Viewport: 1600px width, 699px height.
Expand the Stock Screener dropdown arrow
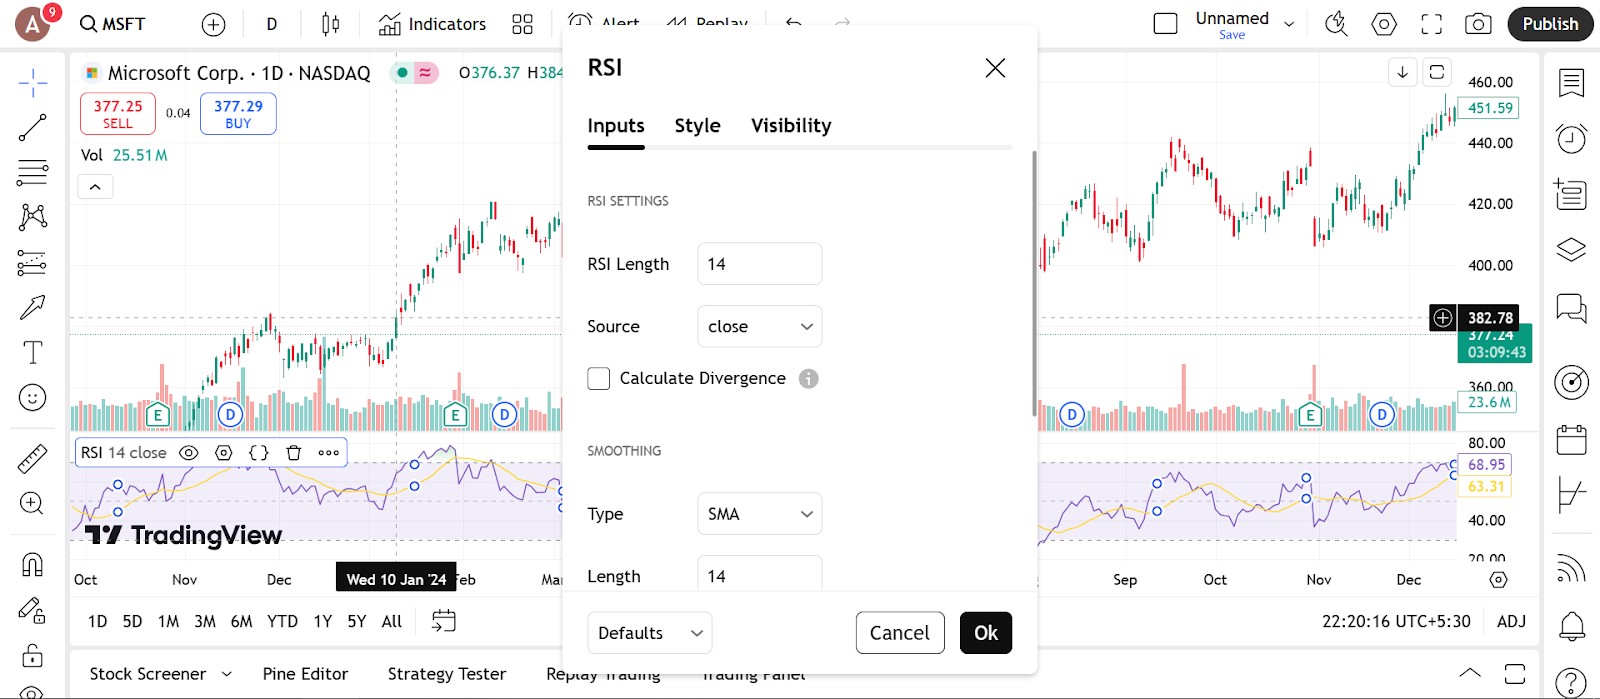[x=226, y=675]
